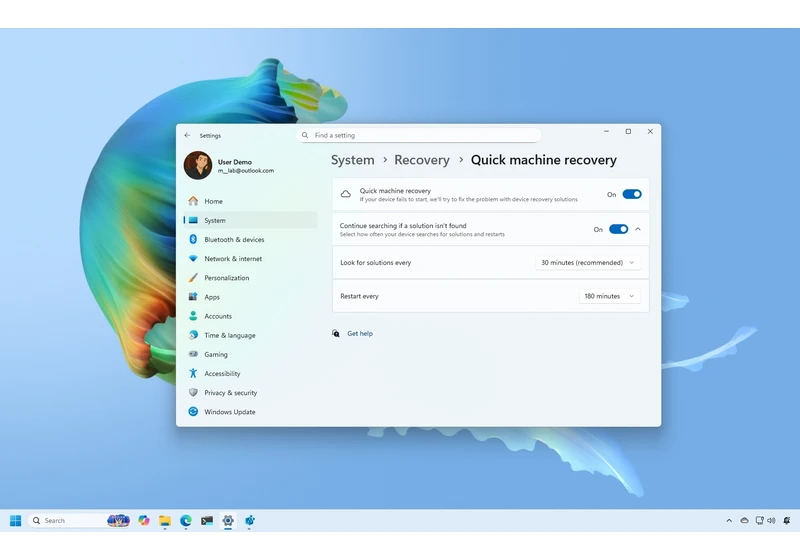Image resolution: width=800 pixels, height=560 pixels.
Task: Click the Accounts person icon
Action: pyautogui.click(x=193, y=316)
